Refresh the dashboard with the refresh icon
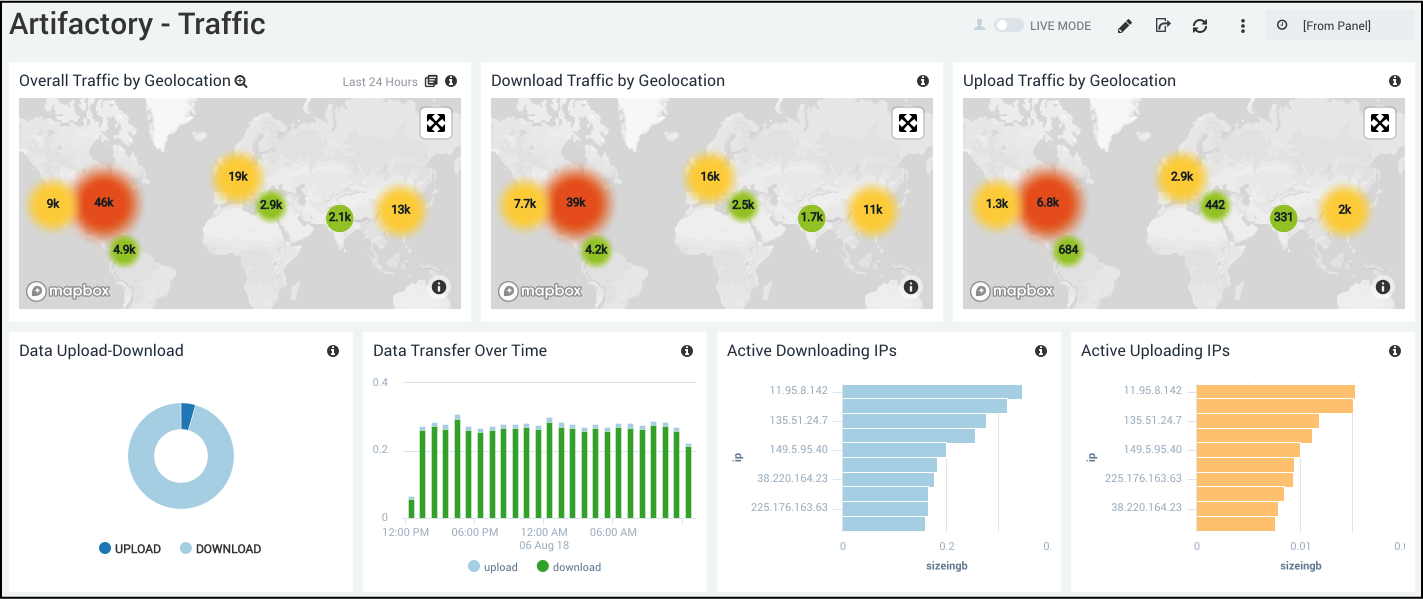Image resolution: width=1423 pixels, height=599 pixels. [1200, 26]
